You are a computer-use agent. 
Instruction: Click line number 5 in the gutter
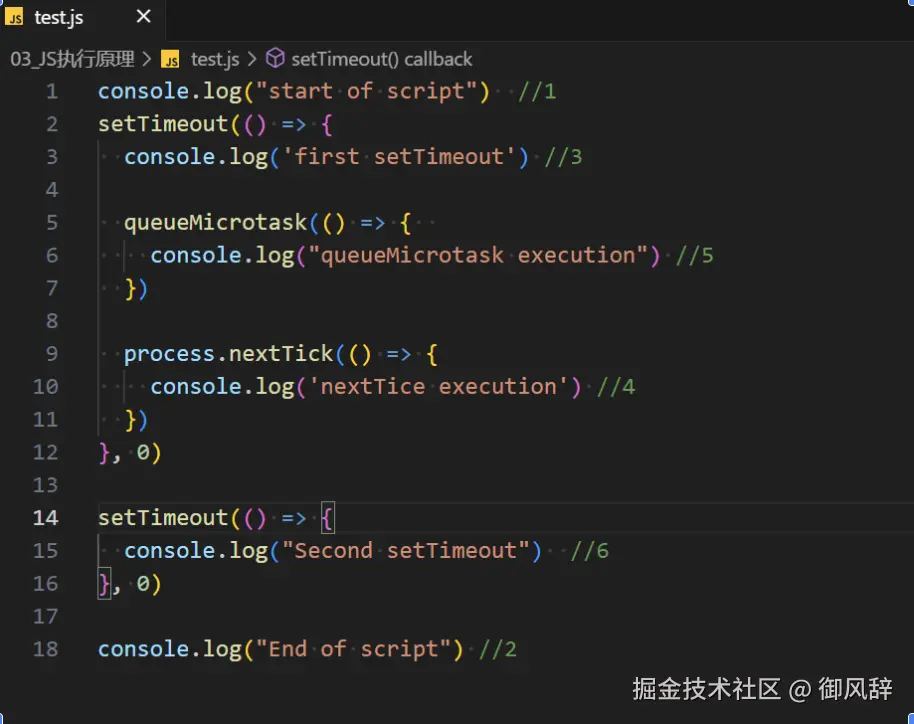coord(52,222)
